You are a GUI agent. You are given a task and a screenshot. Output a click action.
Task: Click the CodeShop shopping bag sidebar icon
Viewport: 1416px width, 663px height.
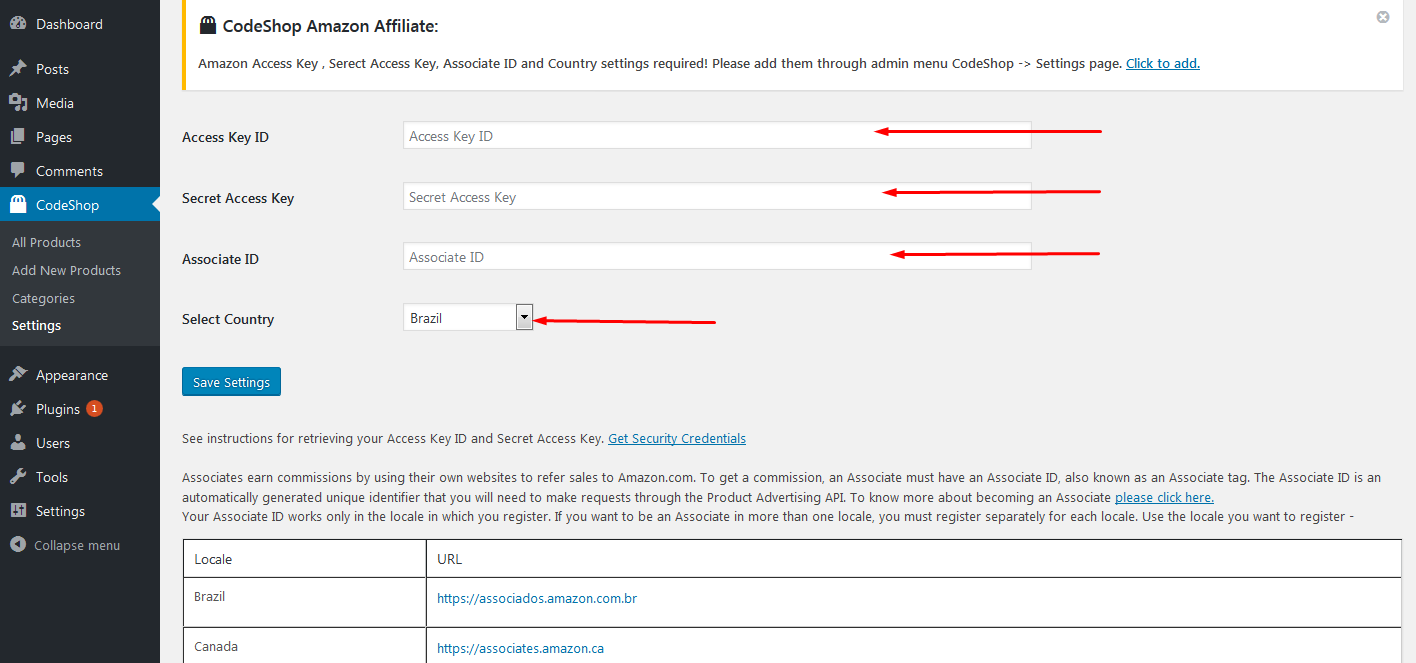pyautogui.click(x=18, y=205)
